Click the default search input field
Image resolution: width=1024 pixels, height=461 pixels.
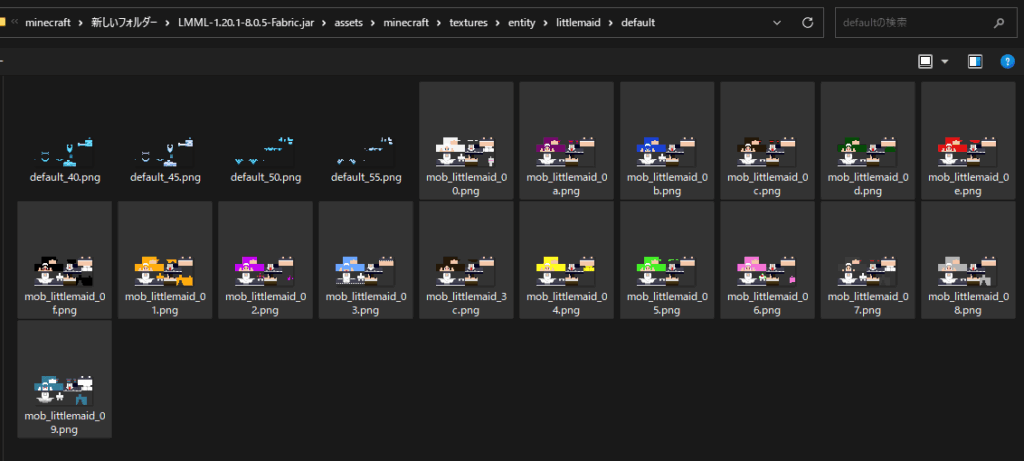(x=910, y=22)
